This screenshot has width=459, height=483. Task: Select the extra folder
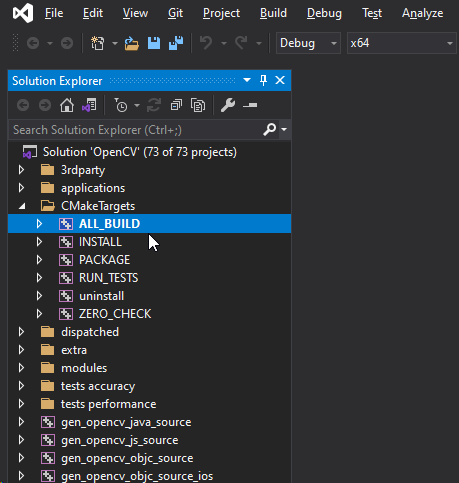click(74, 350)
